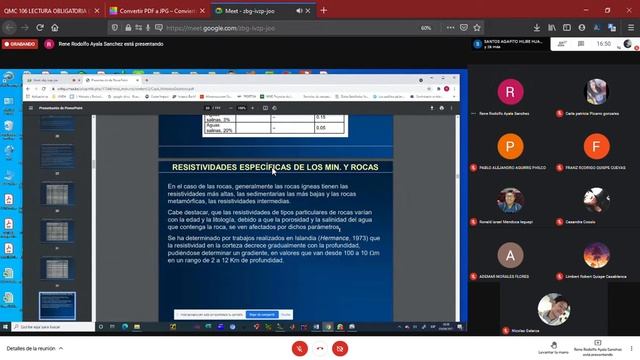Click highlighted slide thumbnail in PDF sidebar
This screenshot has width=640, height=360.
57,306
